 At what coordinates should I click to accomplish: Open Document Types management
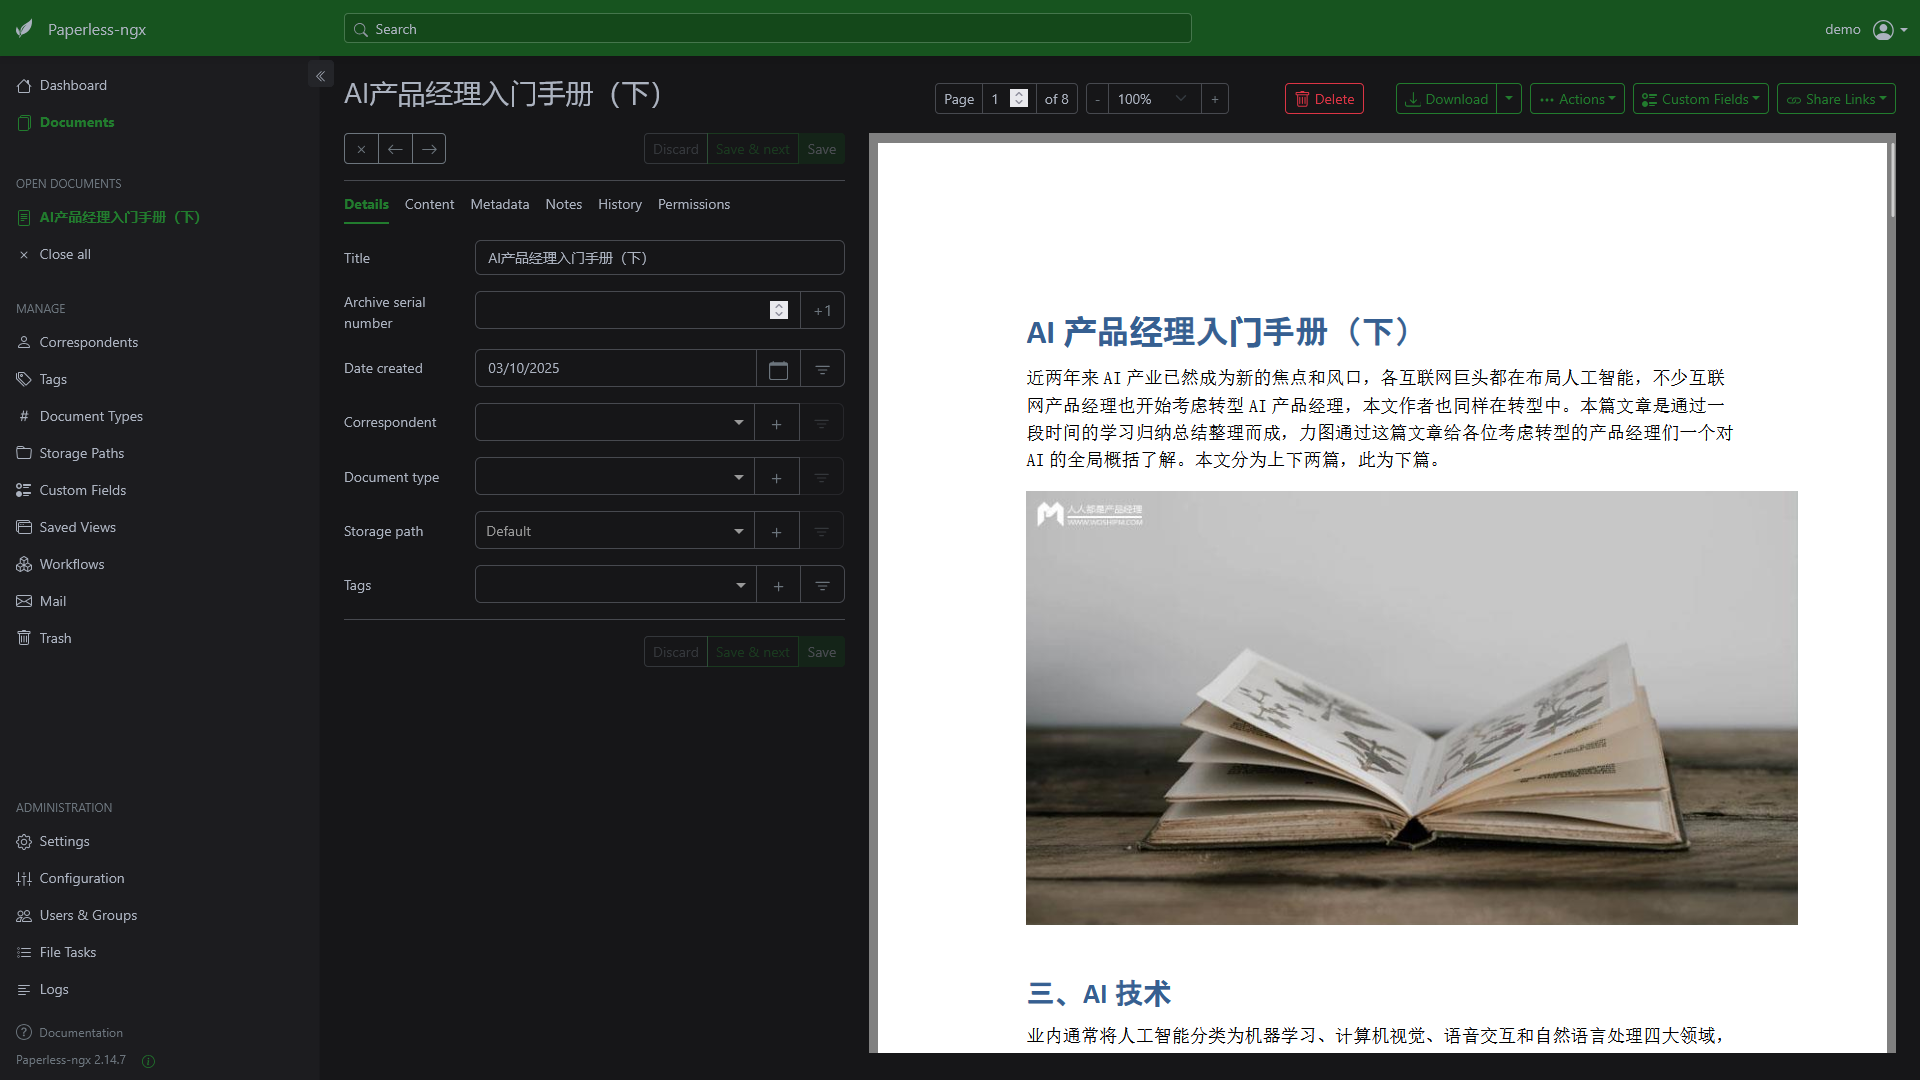(x=160, y=416)
